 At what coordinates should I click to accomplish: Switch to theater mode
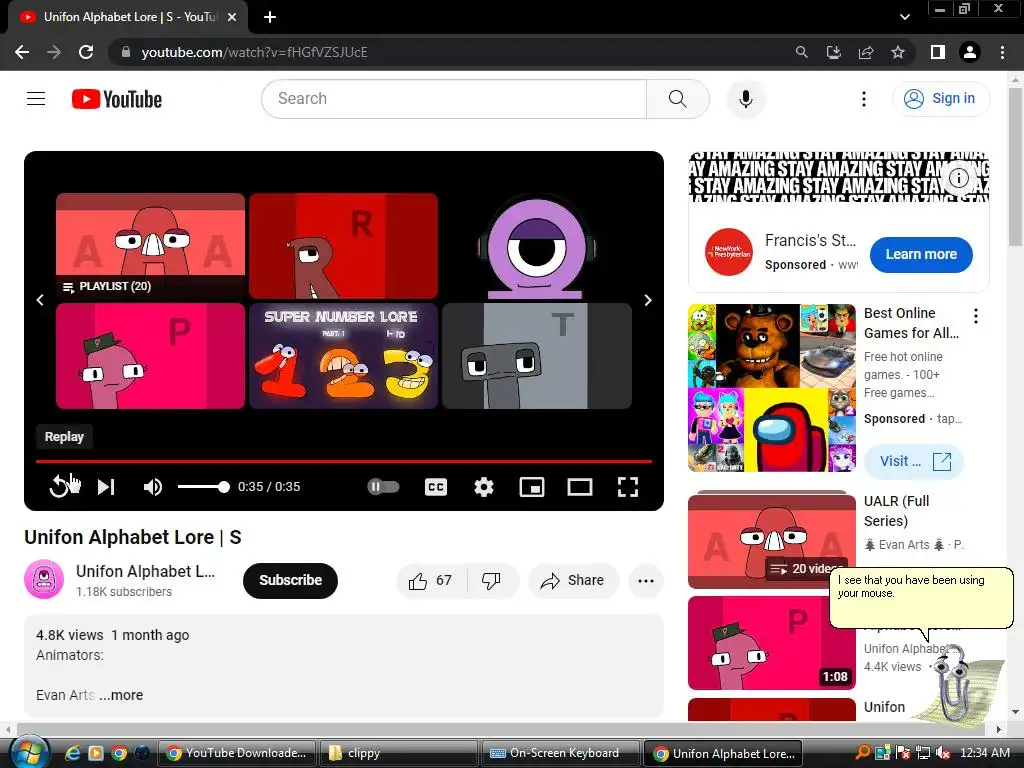580,487
